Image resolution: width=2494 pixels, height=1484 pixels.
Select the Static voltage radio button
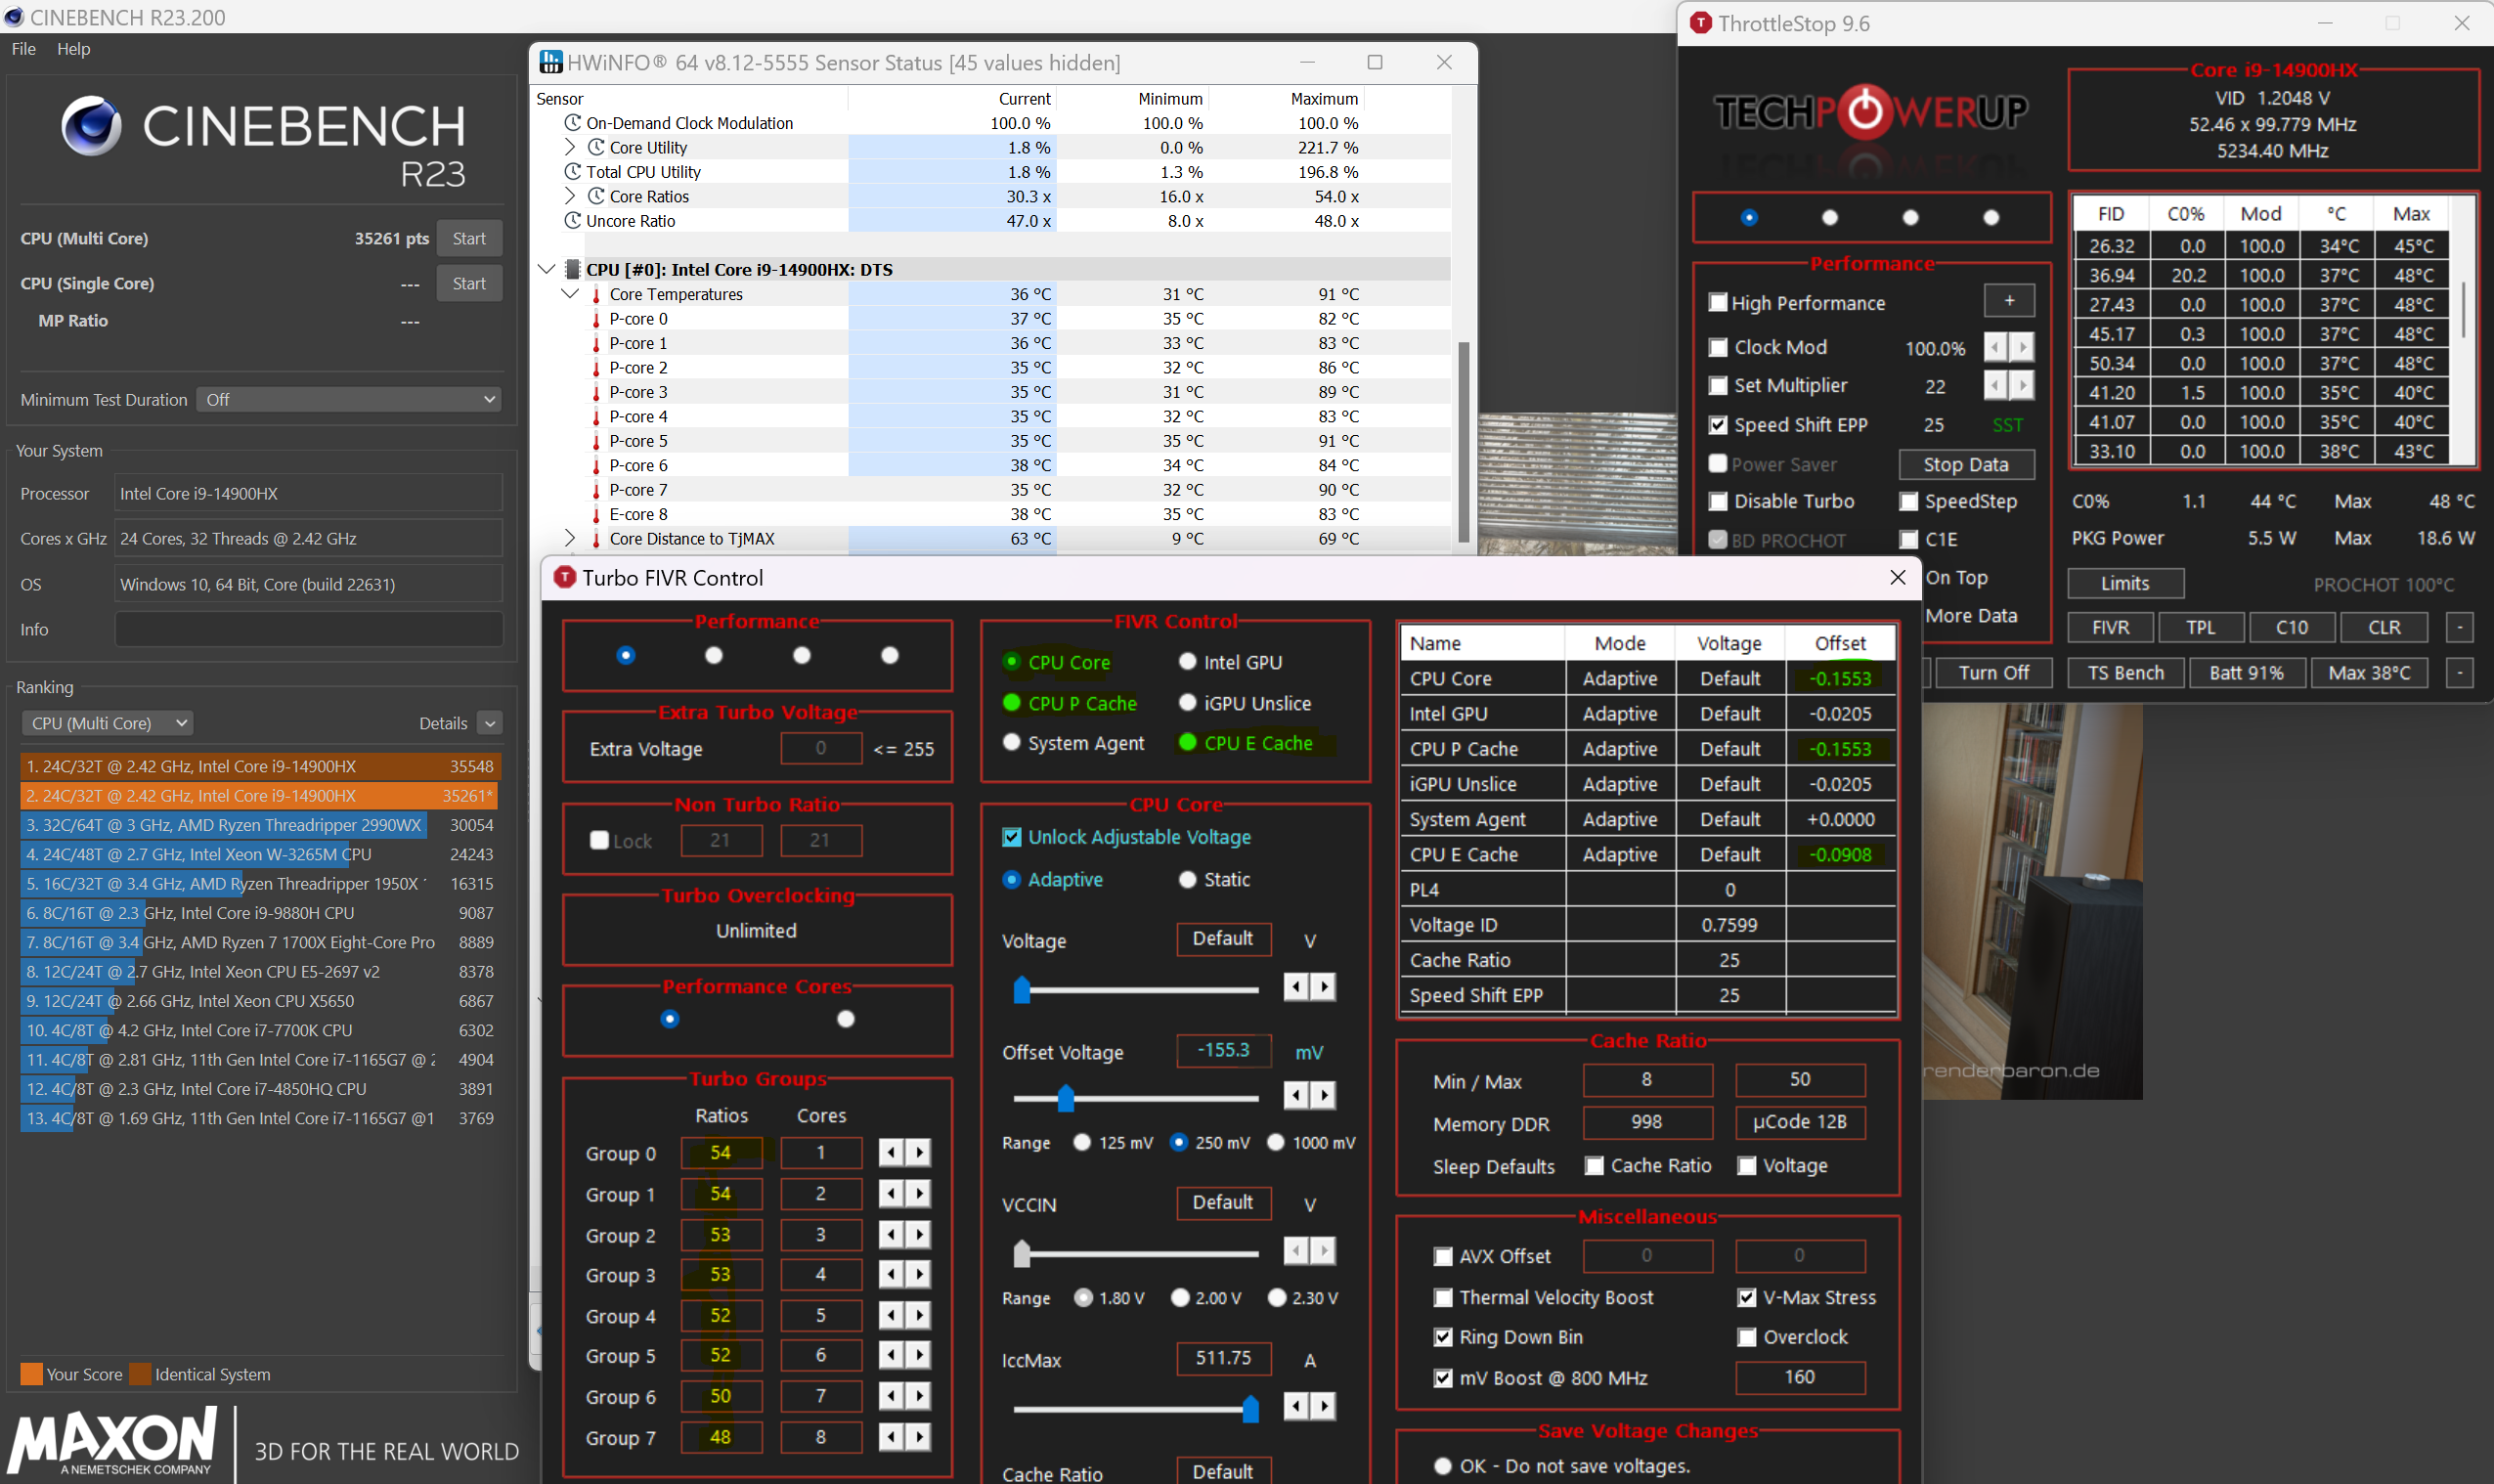(1187, 879)
